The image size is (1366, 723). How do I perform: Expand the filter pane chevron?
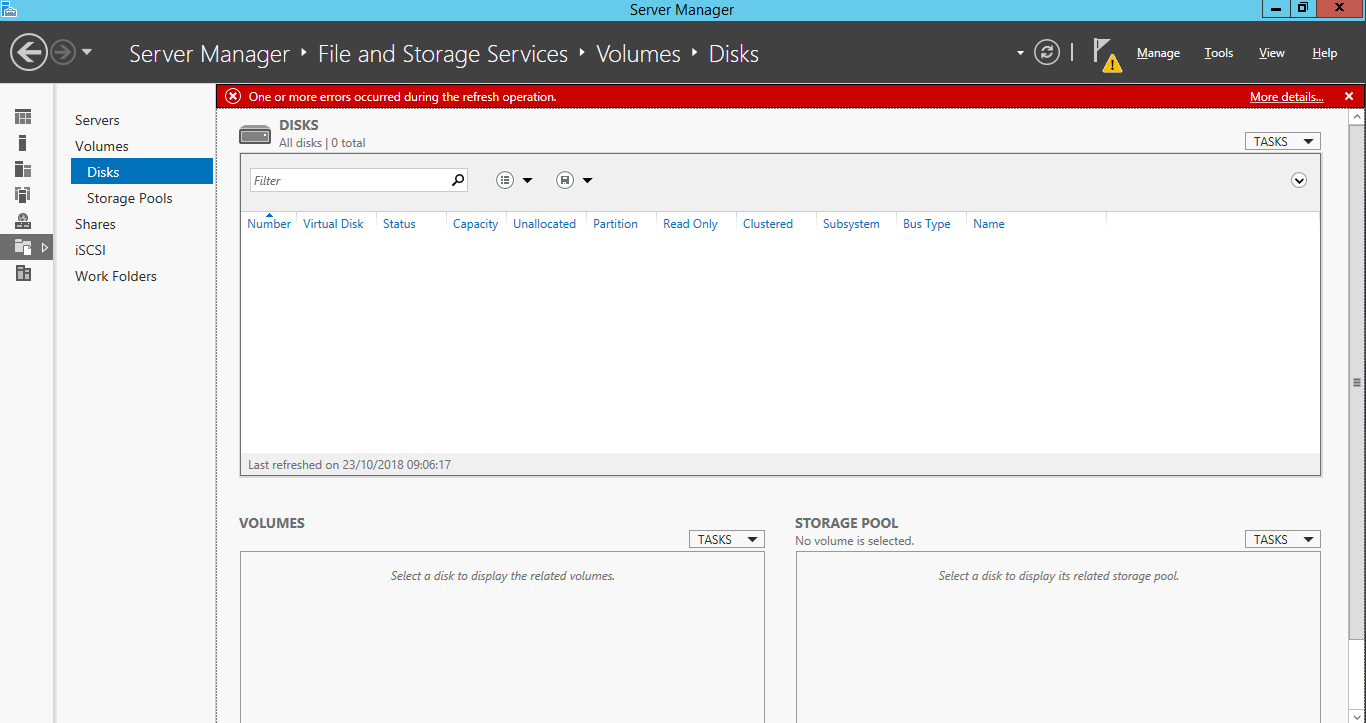coord(1299,180)
